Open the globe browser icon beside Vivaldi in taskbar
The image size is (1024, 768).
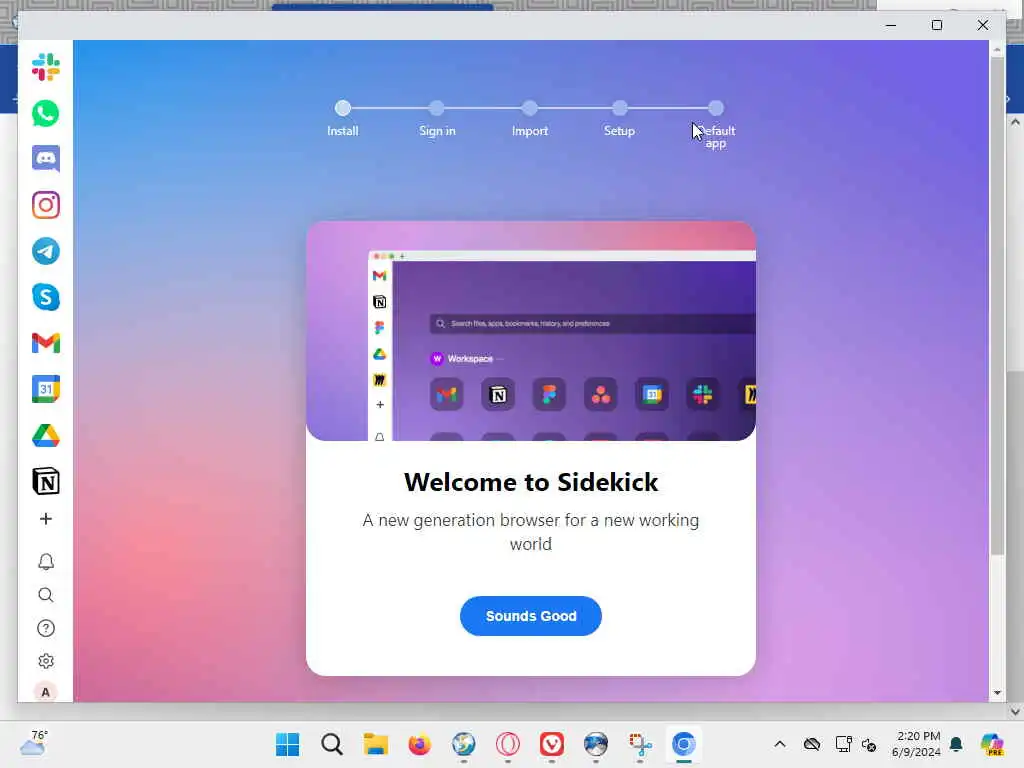coord(596,744)
